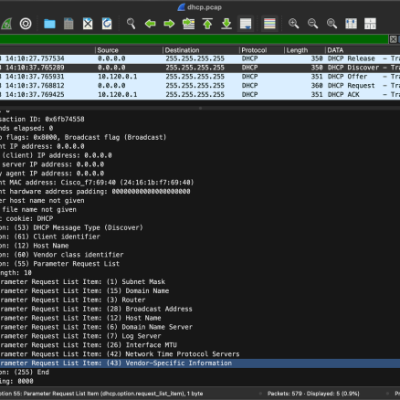Toggle packet list colorization icon
This screenshot has height=400, width=400.
coord(270,24)
